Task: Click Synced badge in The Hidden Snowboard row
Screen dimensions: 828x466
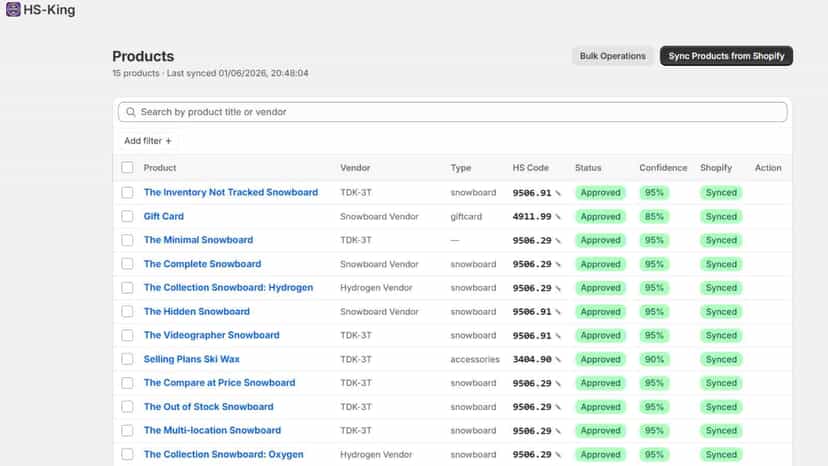Action: pos(721,312)
